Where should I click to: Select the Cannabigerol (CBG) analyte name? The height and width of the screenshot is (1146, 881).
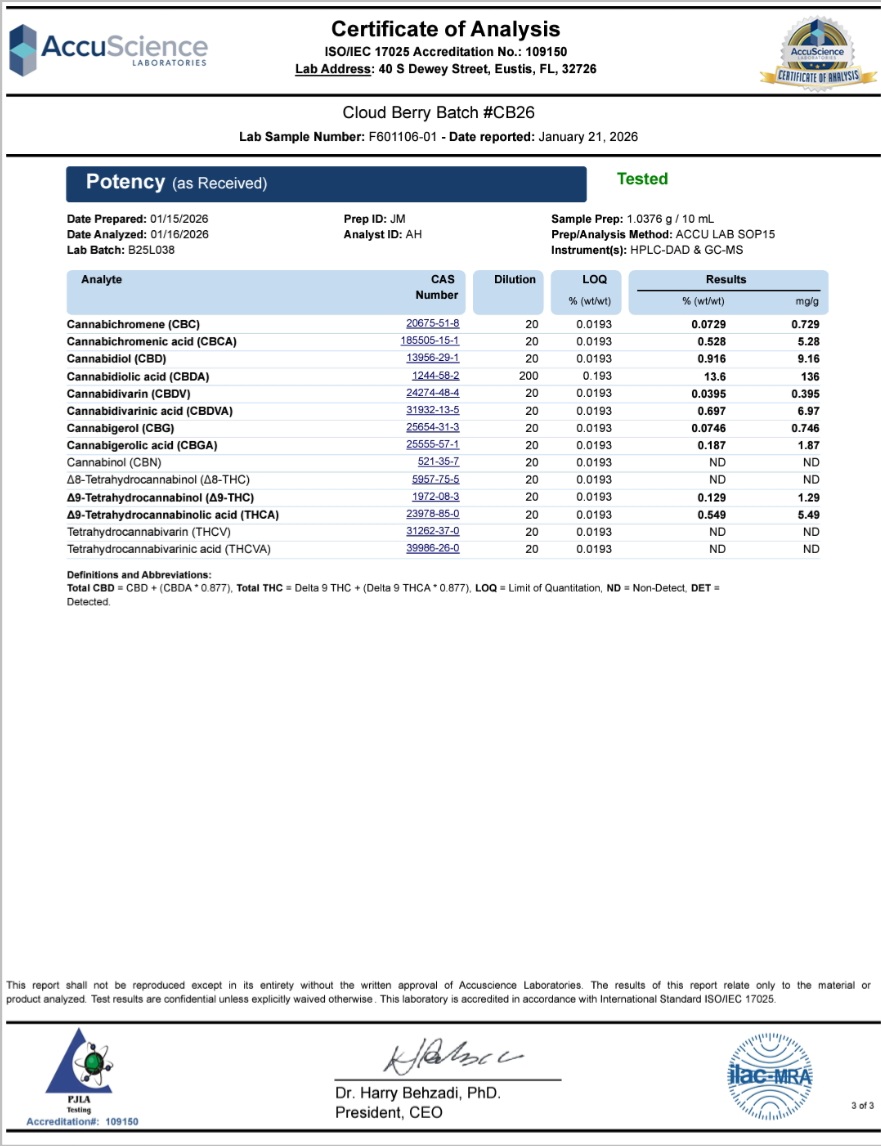121,428
